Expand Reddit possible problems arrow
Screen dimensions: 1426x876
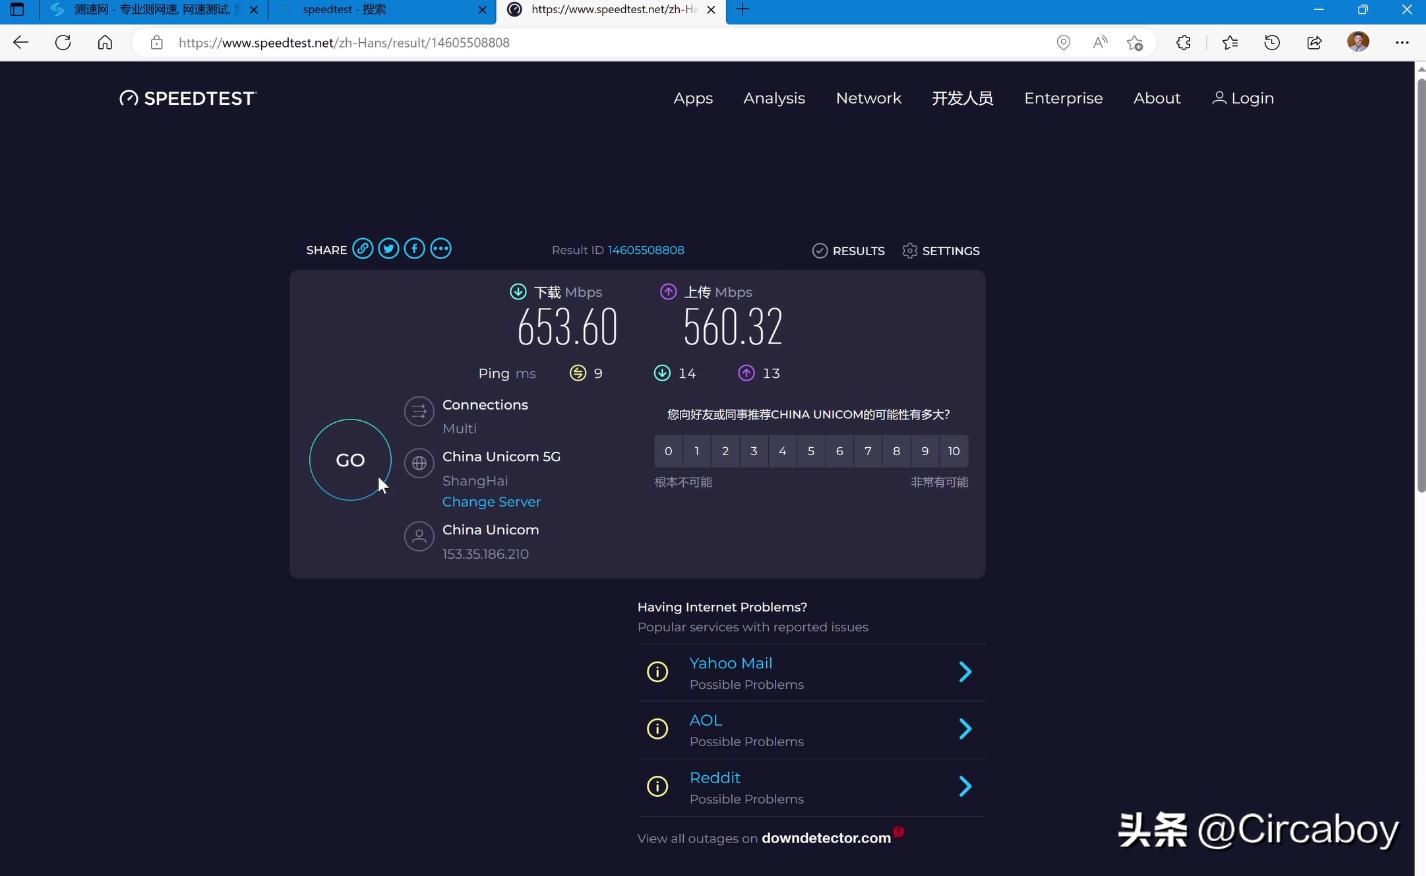(965, 787)
